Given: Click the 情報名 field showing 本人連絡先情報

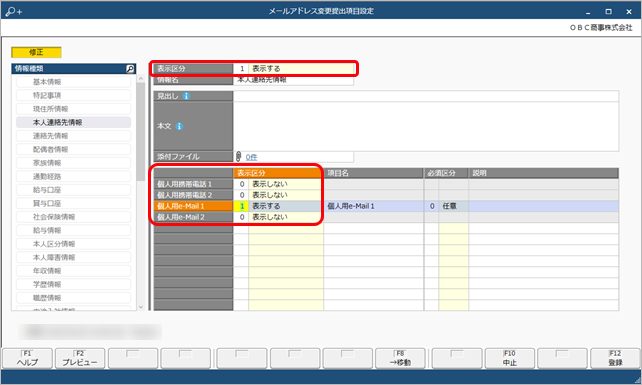Looking at the screenshot, I should tap(294, 80).
